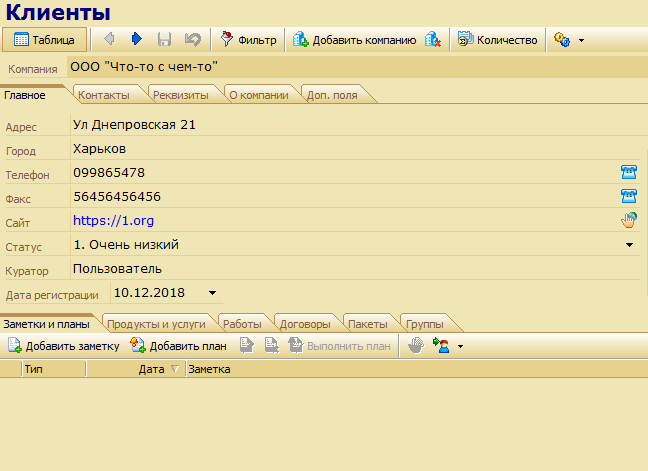Open the Группы tab
This screenshot has height=471, width=648.
tap(425, 324)
